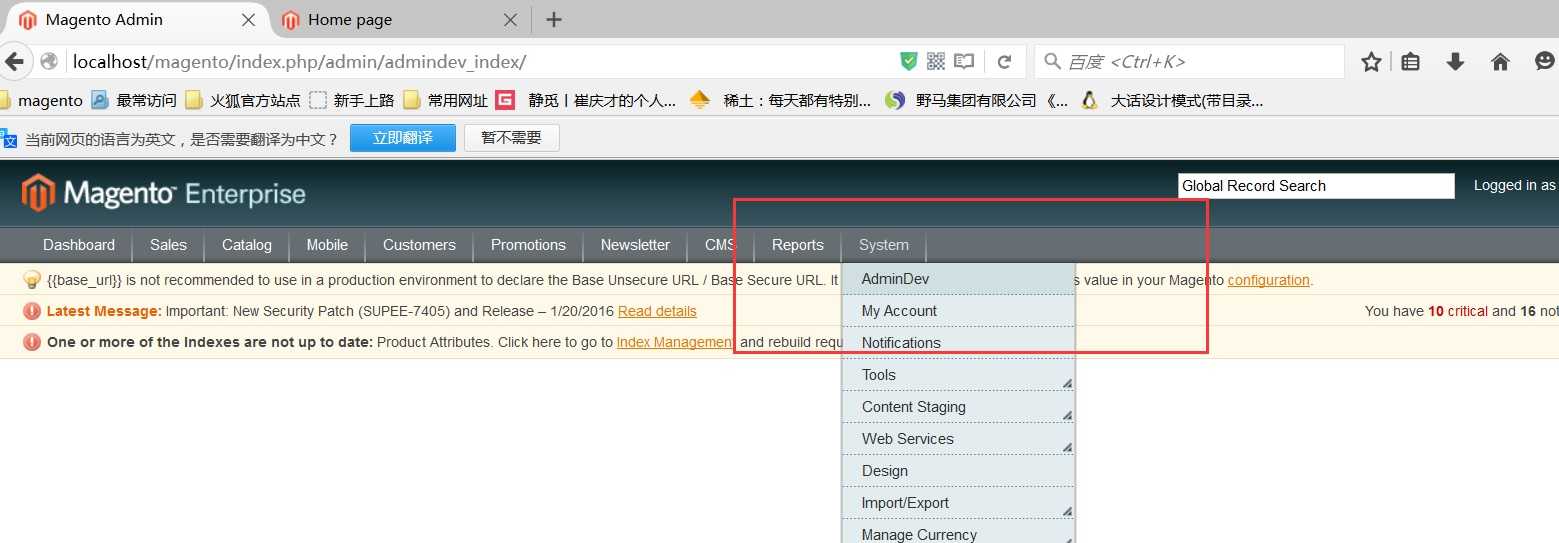Open the Sales menu
1559x543 pixels.
tap(168, 245)
